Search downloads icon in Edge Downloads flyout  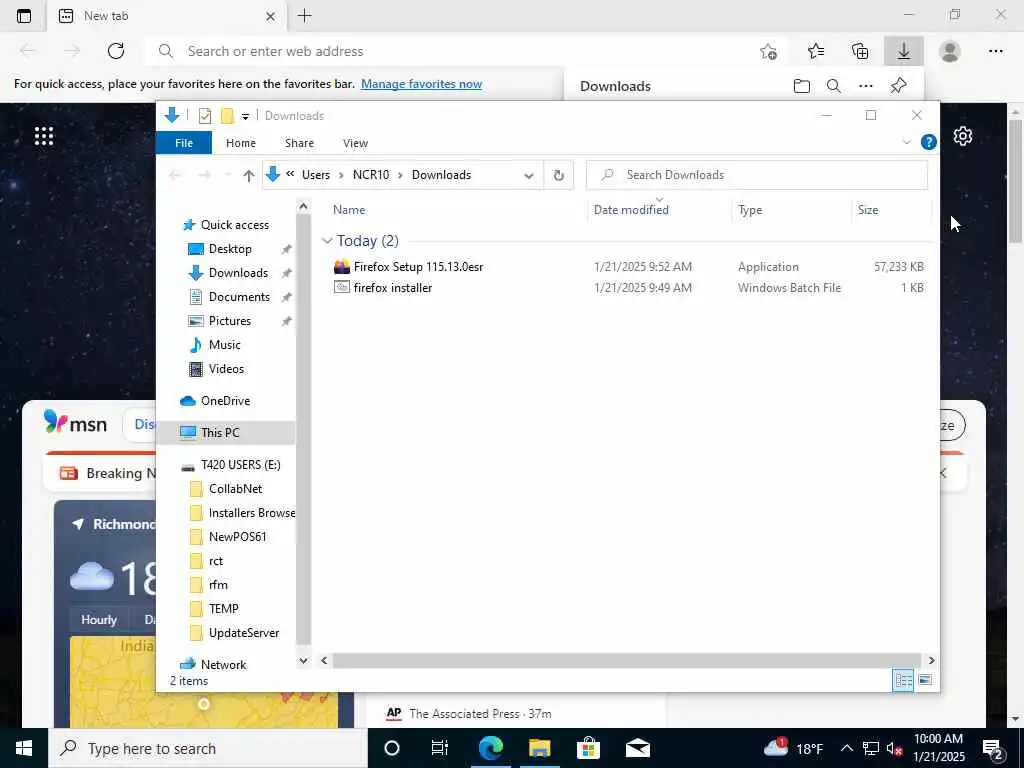[x=833, y=86]
